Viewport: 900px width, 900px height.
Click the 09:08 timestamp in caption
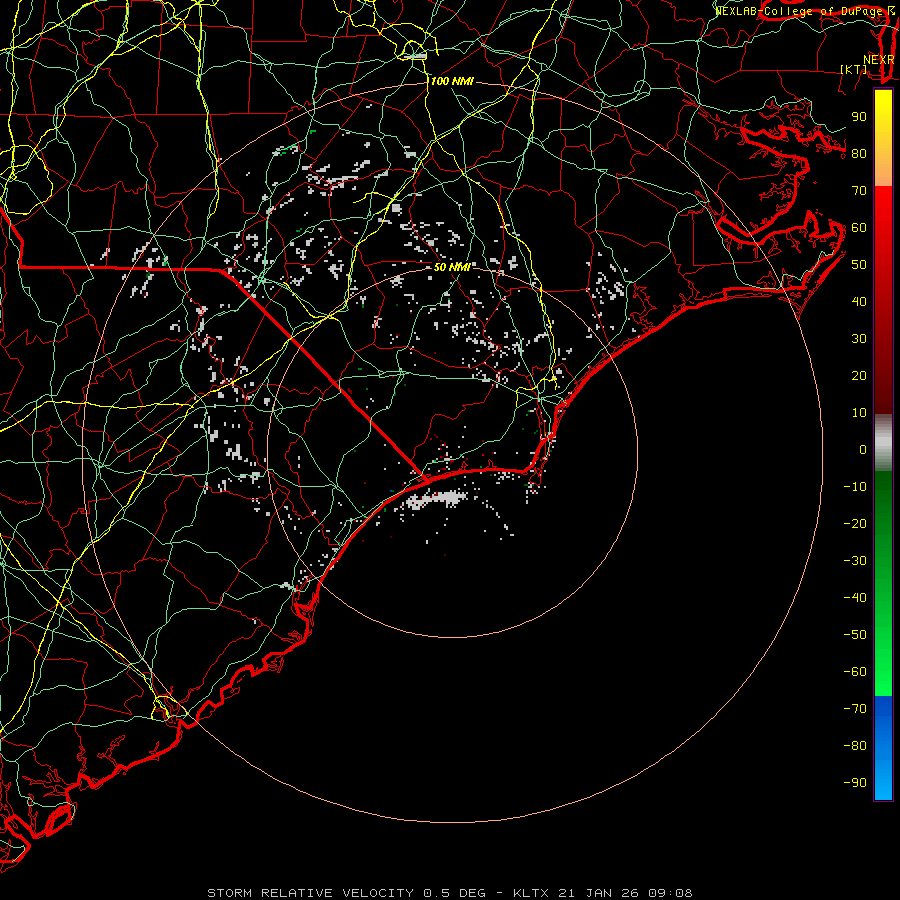670,893
